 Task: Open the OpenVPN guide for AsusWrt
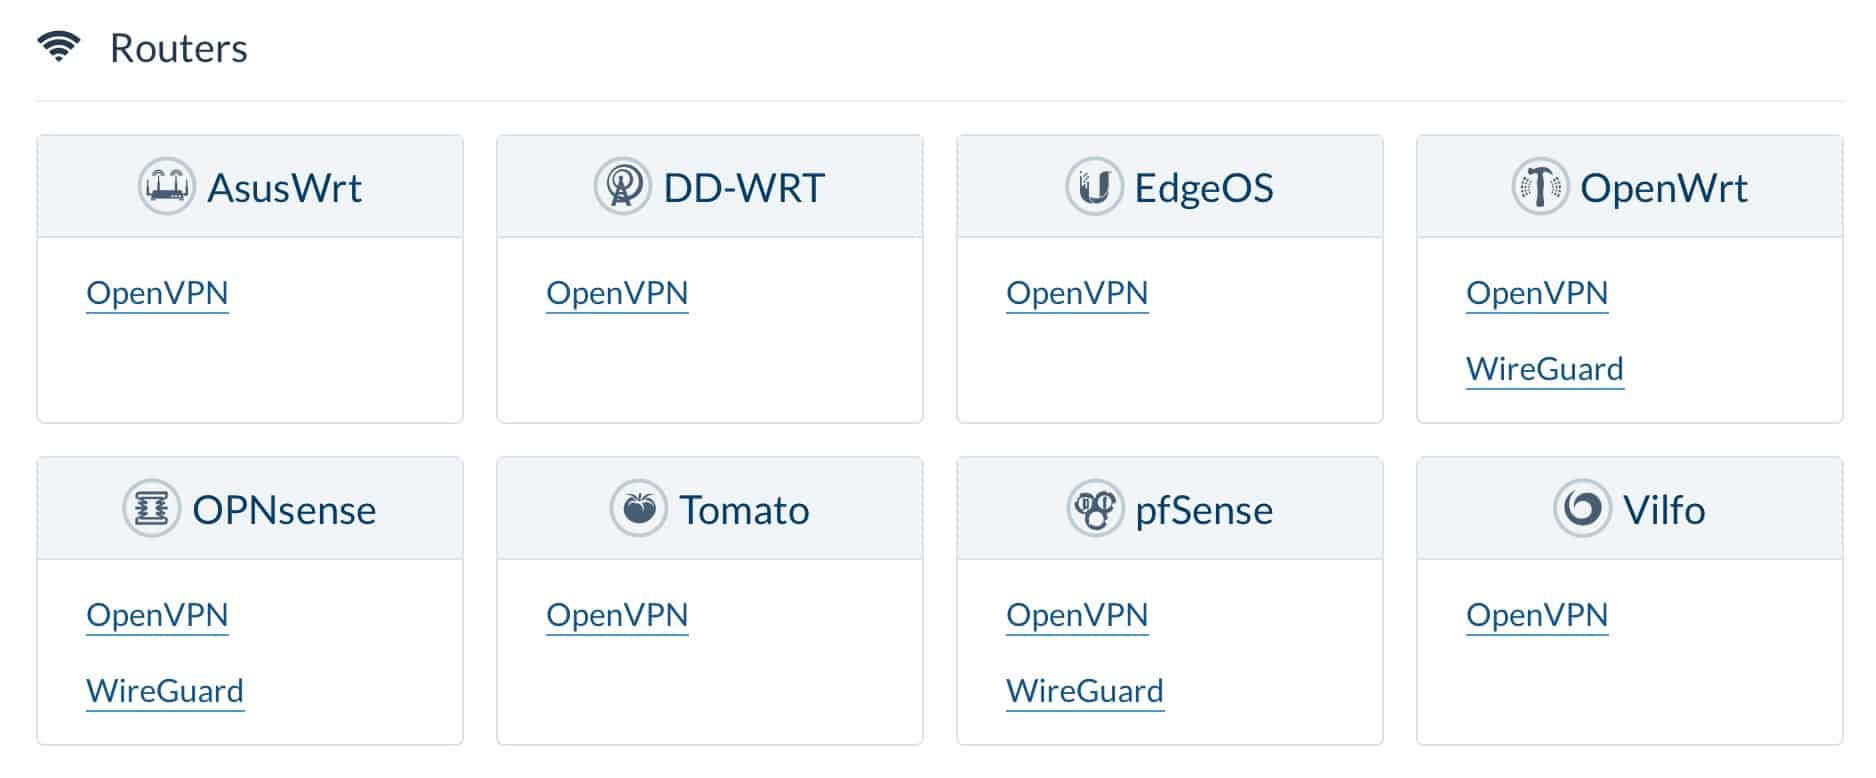click(157, 293)
